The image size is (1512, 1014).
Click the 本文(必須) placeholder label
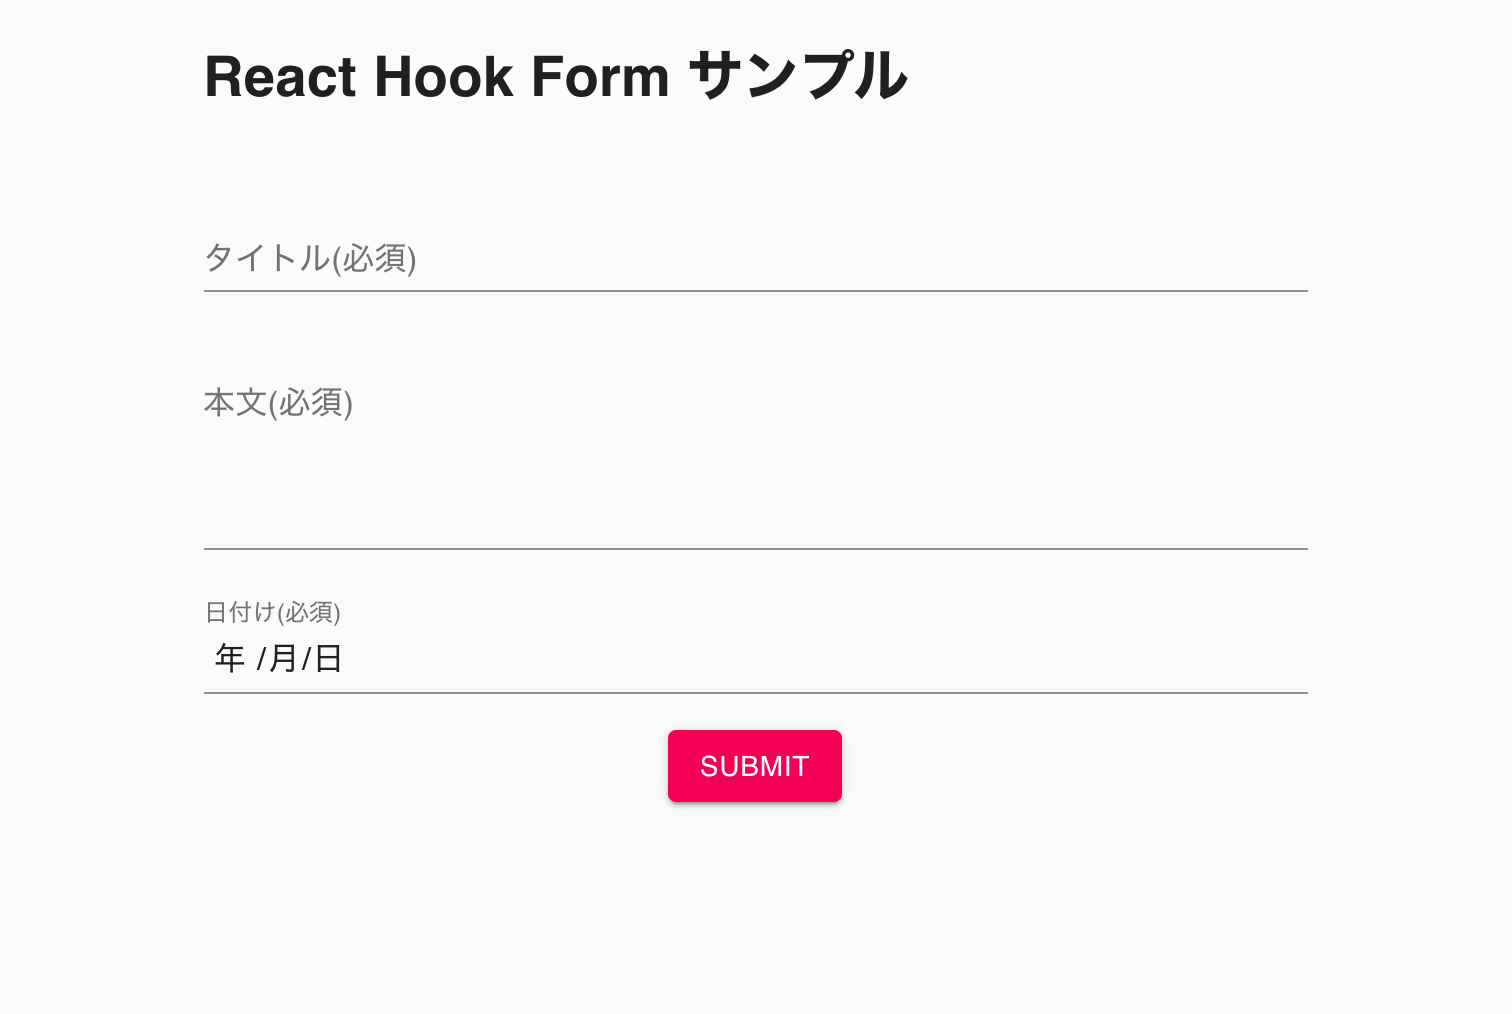(279, 403)
